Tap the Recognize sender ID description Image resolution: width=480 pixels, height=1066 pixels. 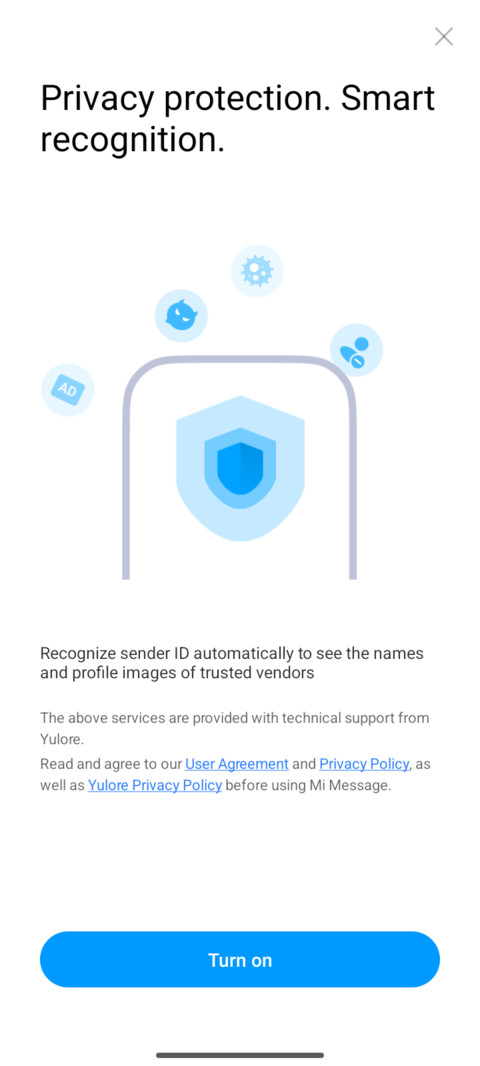[x=232, y=663]
